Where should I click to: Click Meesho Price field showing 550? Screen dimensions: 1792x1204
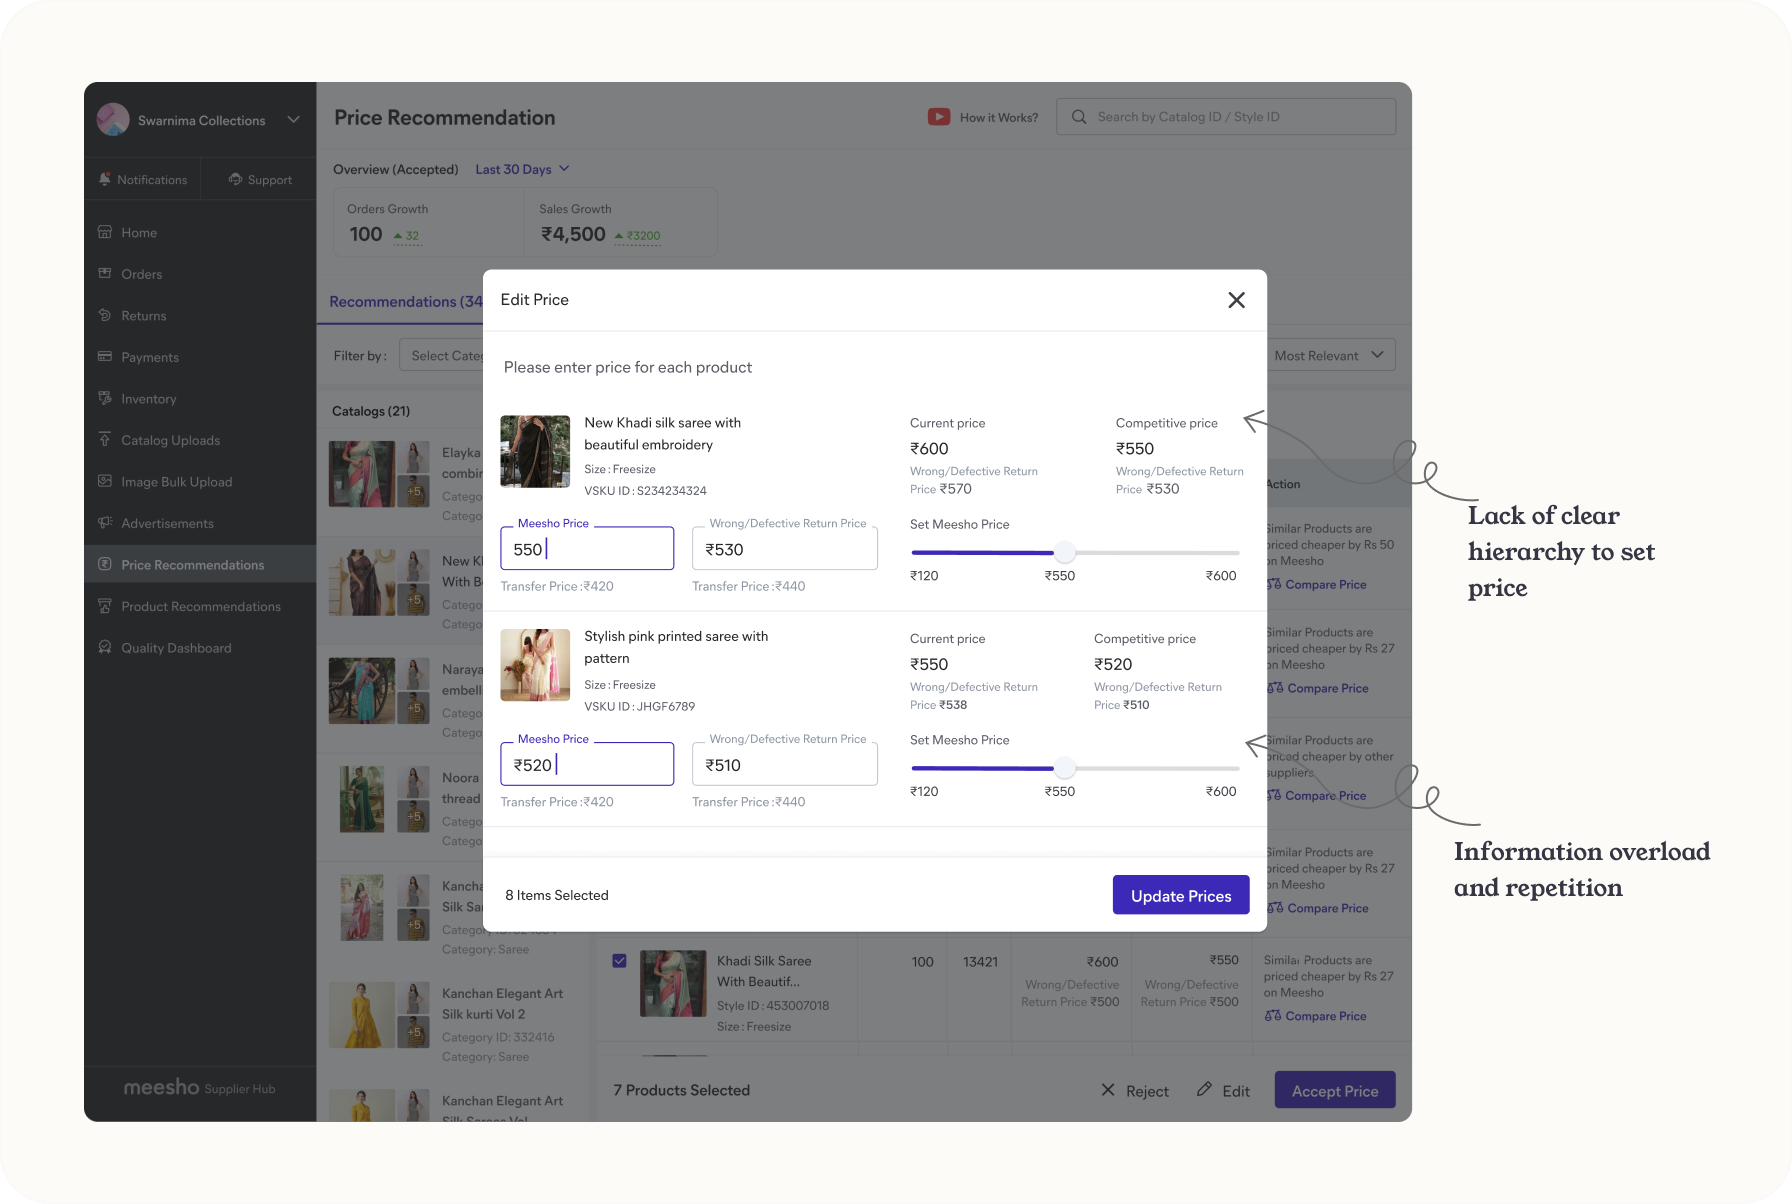click(x=587, y=549)
